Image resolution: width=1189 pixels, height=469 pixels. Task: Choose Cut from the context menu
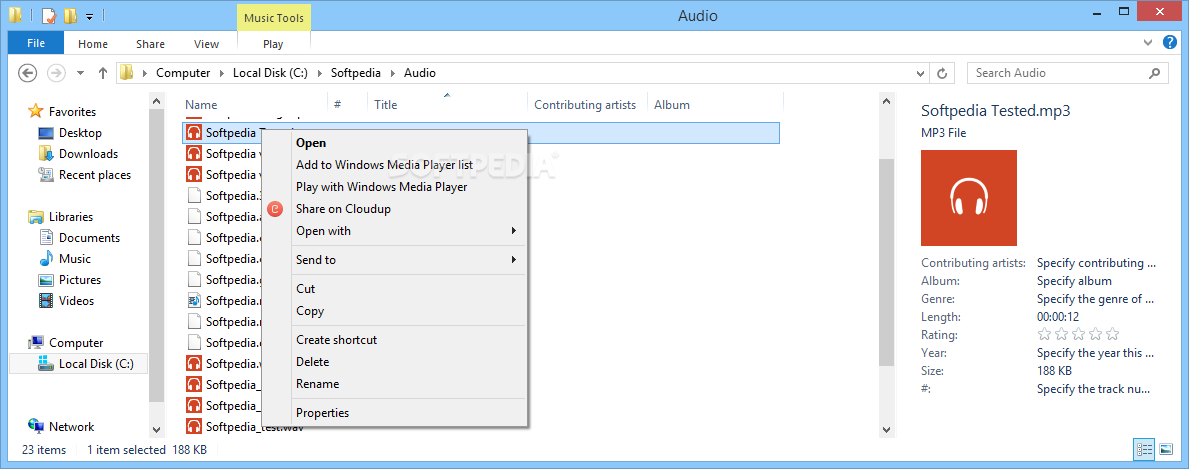point(394,288)
